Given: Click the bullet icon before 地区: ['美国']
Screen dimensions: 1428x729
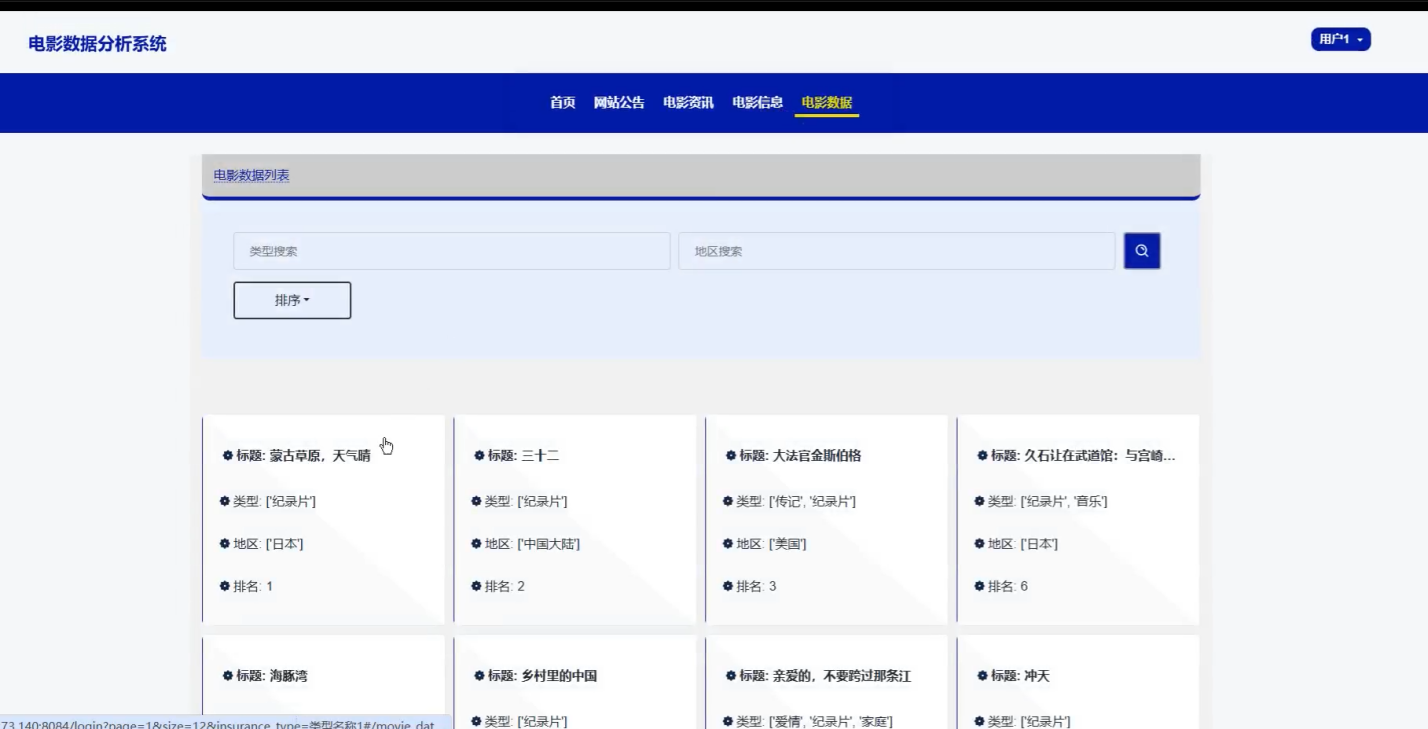Looking at the screenshot, I should [x=729, y=544].
